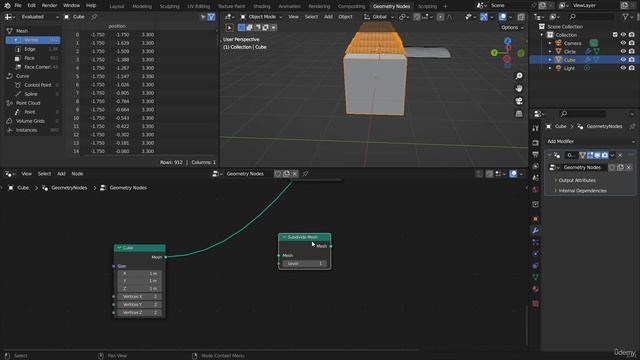Expand Internal Dependencies panel
Image resolution: width=640 pixels, height=360 pixels.
582,191
